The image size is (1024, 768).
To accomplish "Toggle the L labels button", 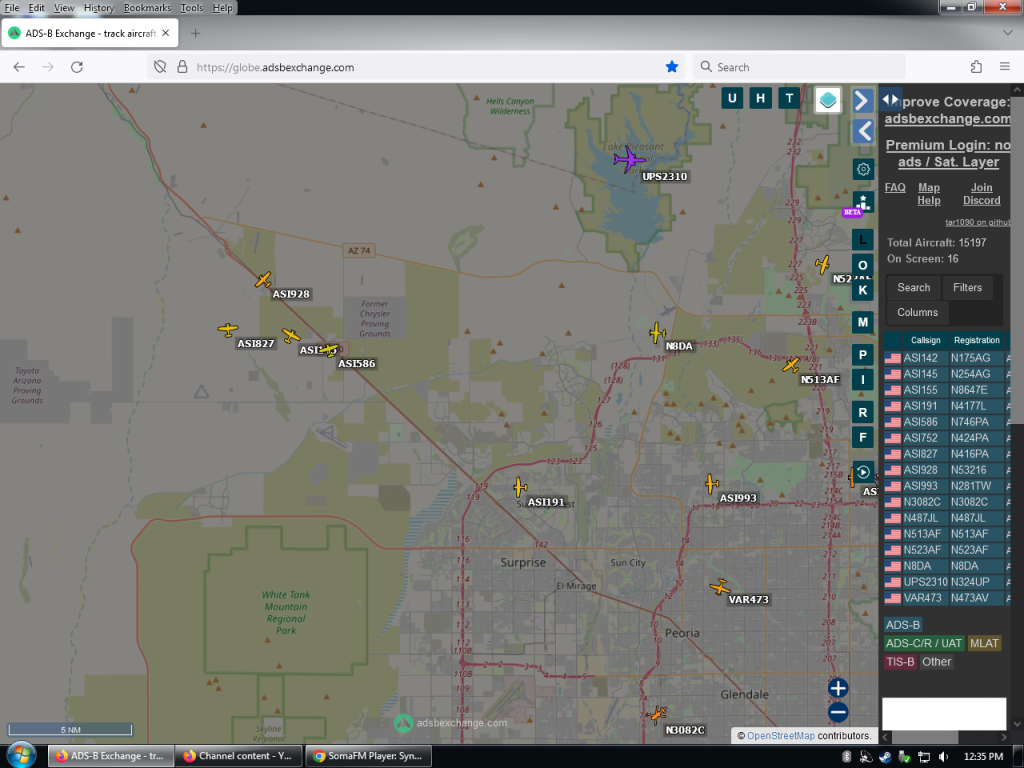I will click(863, 240).
